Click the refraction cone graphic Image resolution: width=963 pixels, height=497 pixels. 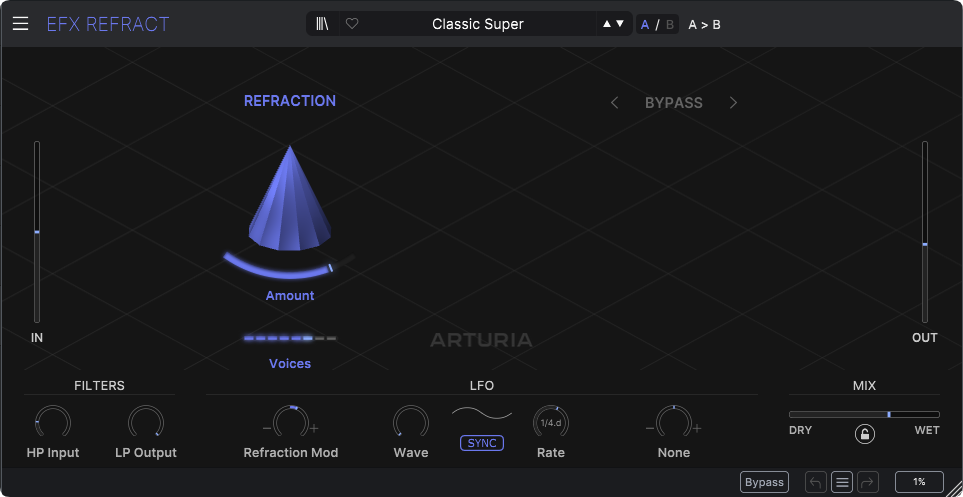[x=290, y=198]
